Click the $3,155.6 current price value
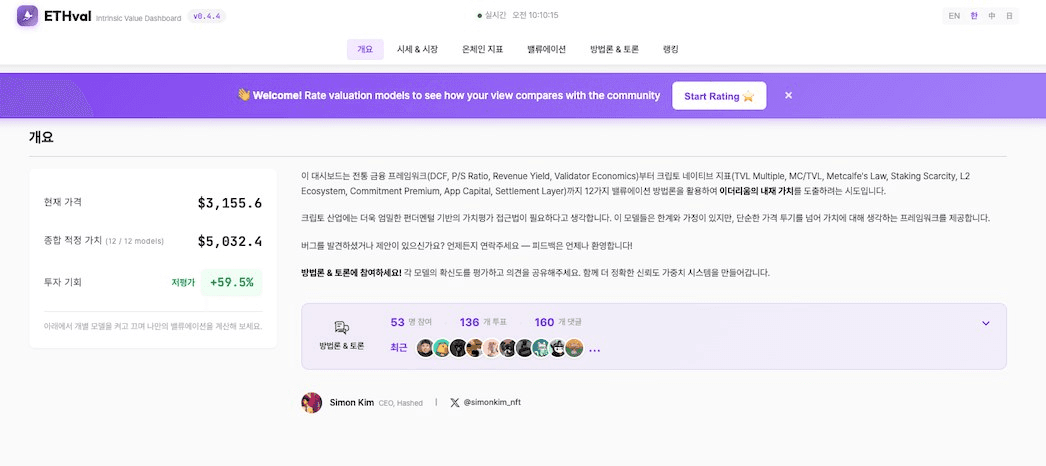The image size is (1046, 466). pos(229,204)
